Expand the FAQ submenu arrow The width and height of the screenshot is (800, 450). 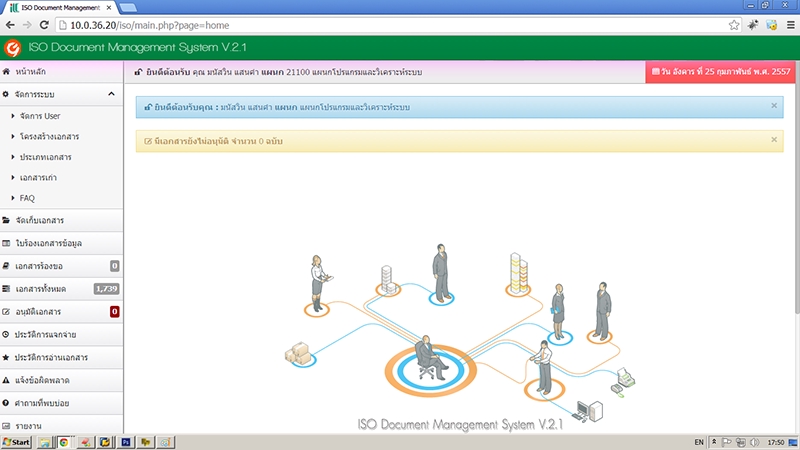[13, 198]
